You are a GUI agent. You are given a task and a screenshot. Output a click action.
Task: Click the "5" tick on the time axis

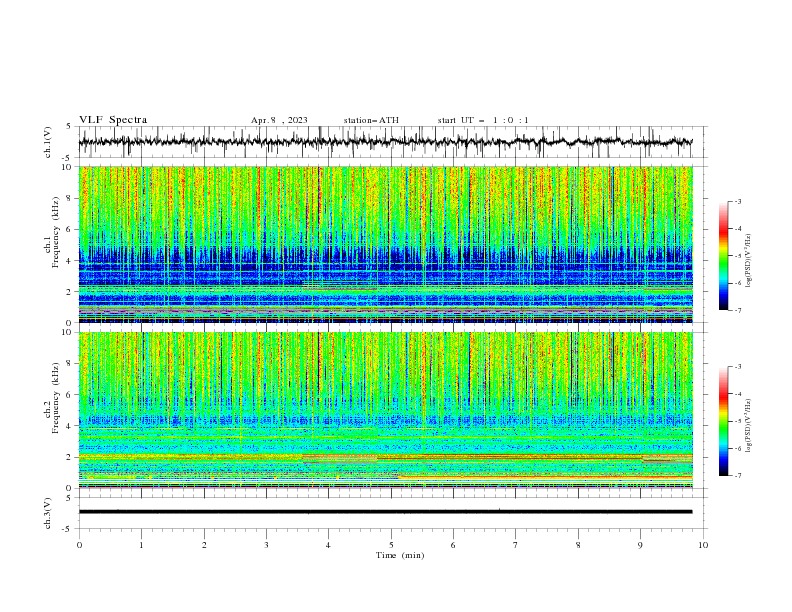tap(391, 545)
